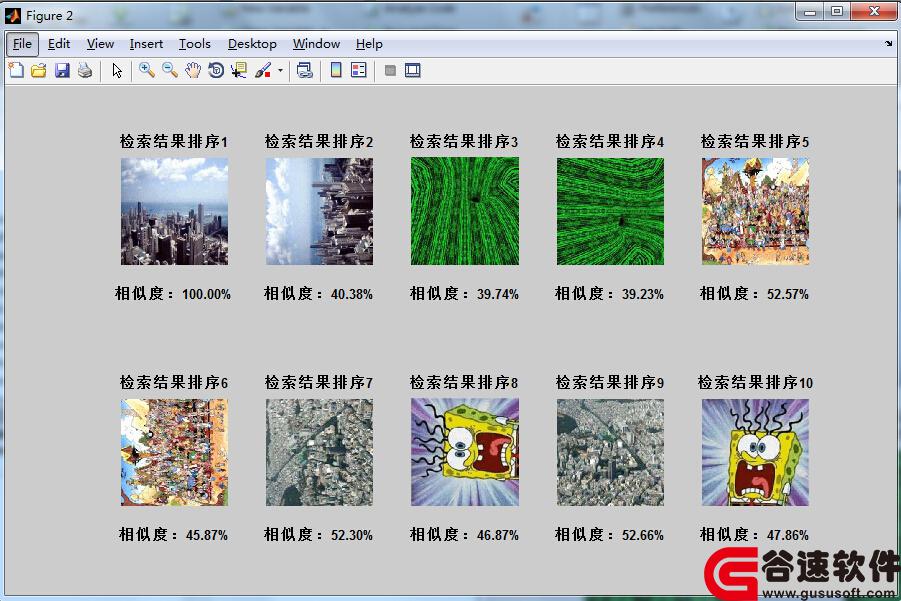Click the Hide Plot Tools icon
Screen dimensions: 901x601
pos(390,71)
